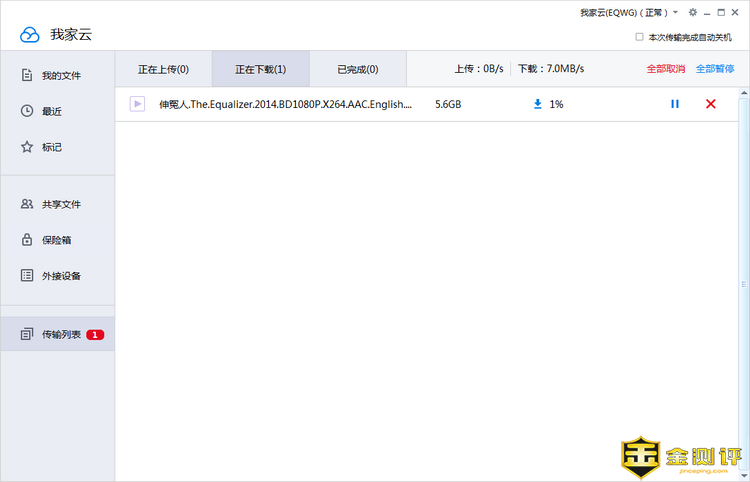Select 传输列表 transfer list
The image size is (750, 482).
[x=60, y=334]
